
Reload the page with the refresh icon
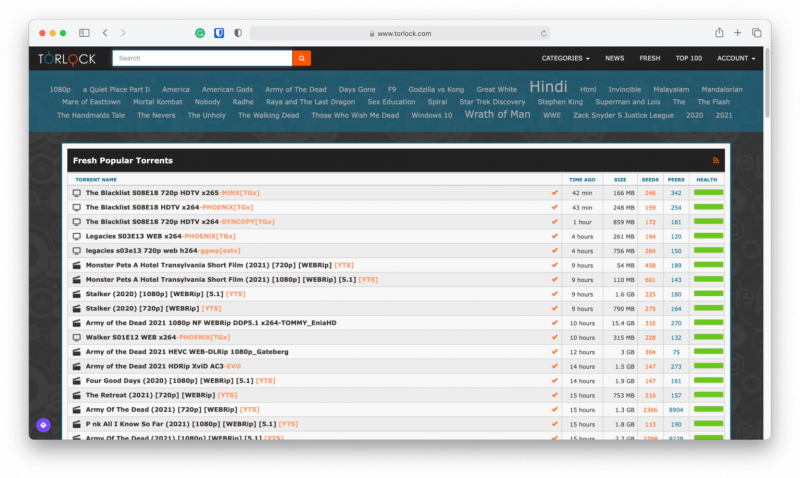point(543,33)
